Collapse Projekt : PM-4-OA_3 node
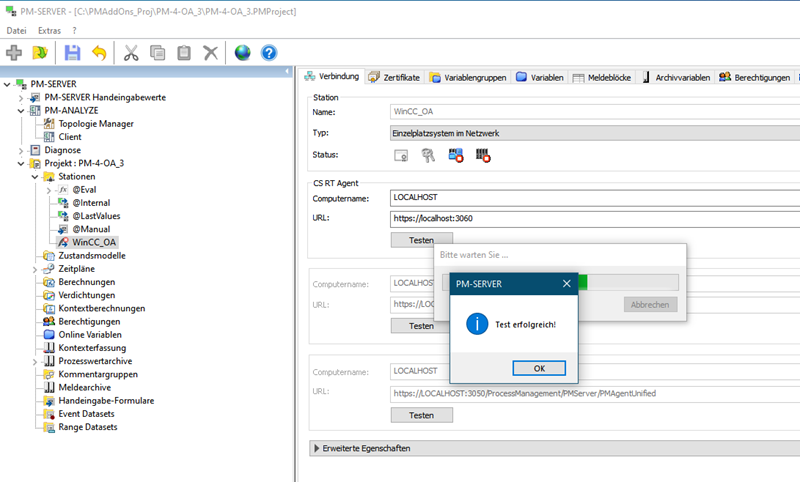Screen dimensions: 800x482 tap(21, 164)
